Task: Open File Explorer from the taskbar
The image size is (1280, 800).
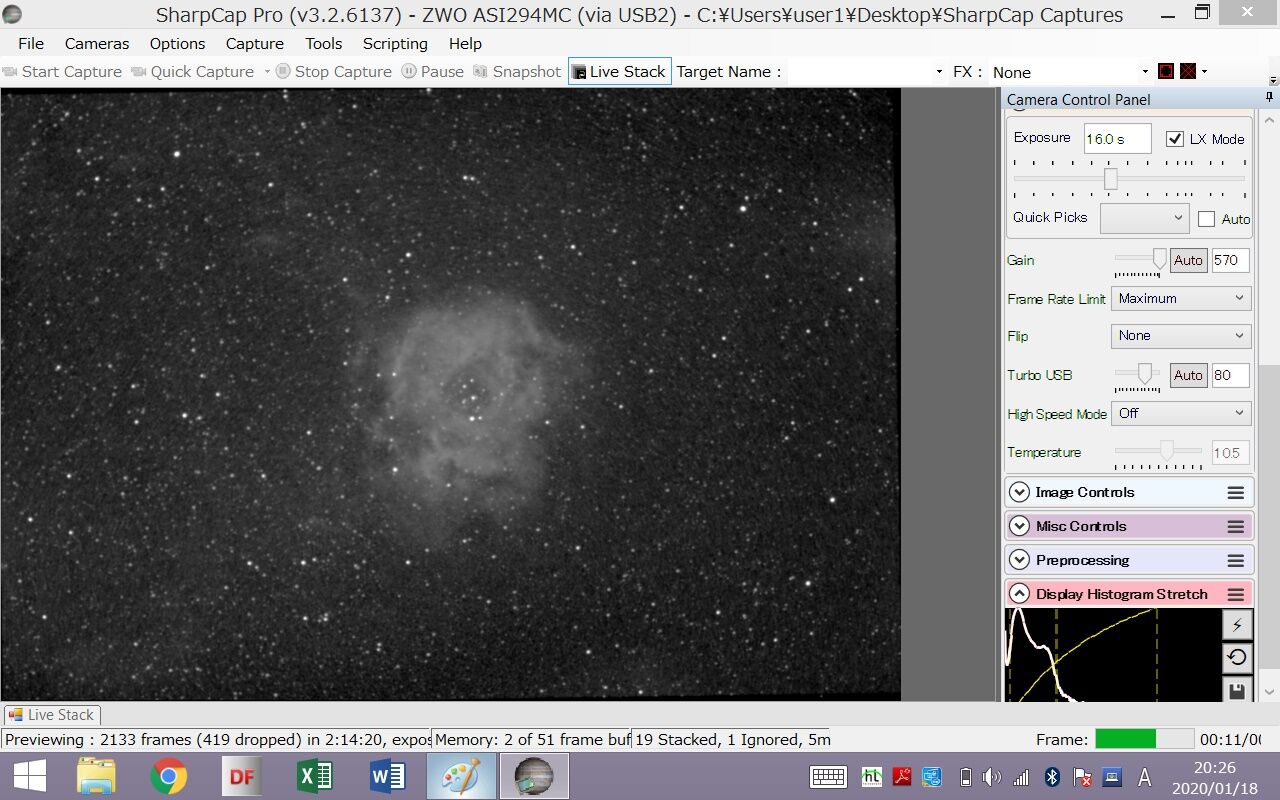Action: coord(96,777)
